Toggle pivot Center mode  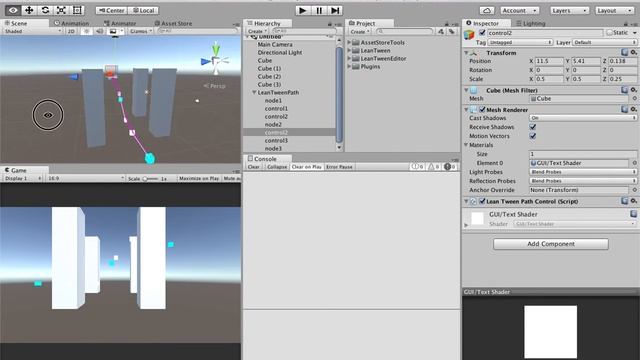[x=112, y=11]
